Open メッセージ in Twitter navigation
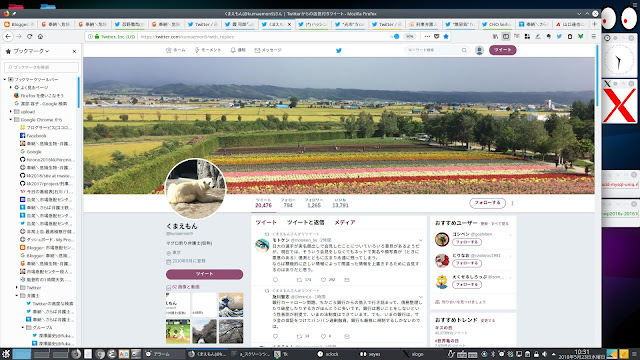640x360 pixels. (x=268, y=50)
